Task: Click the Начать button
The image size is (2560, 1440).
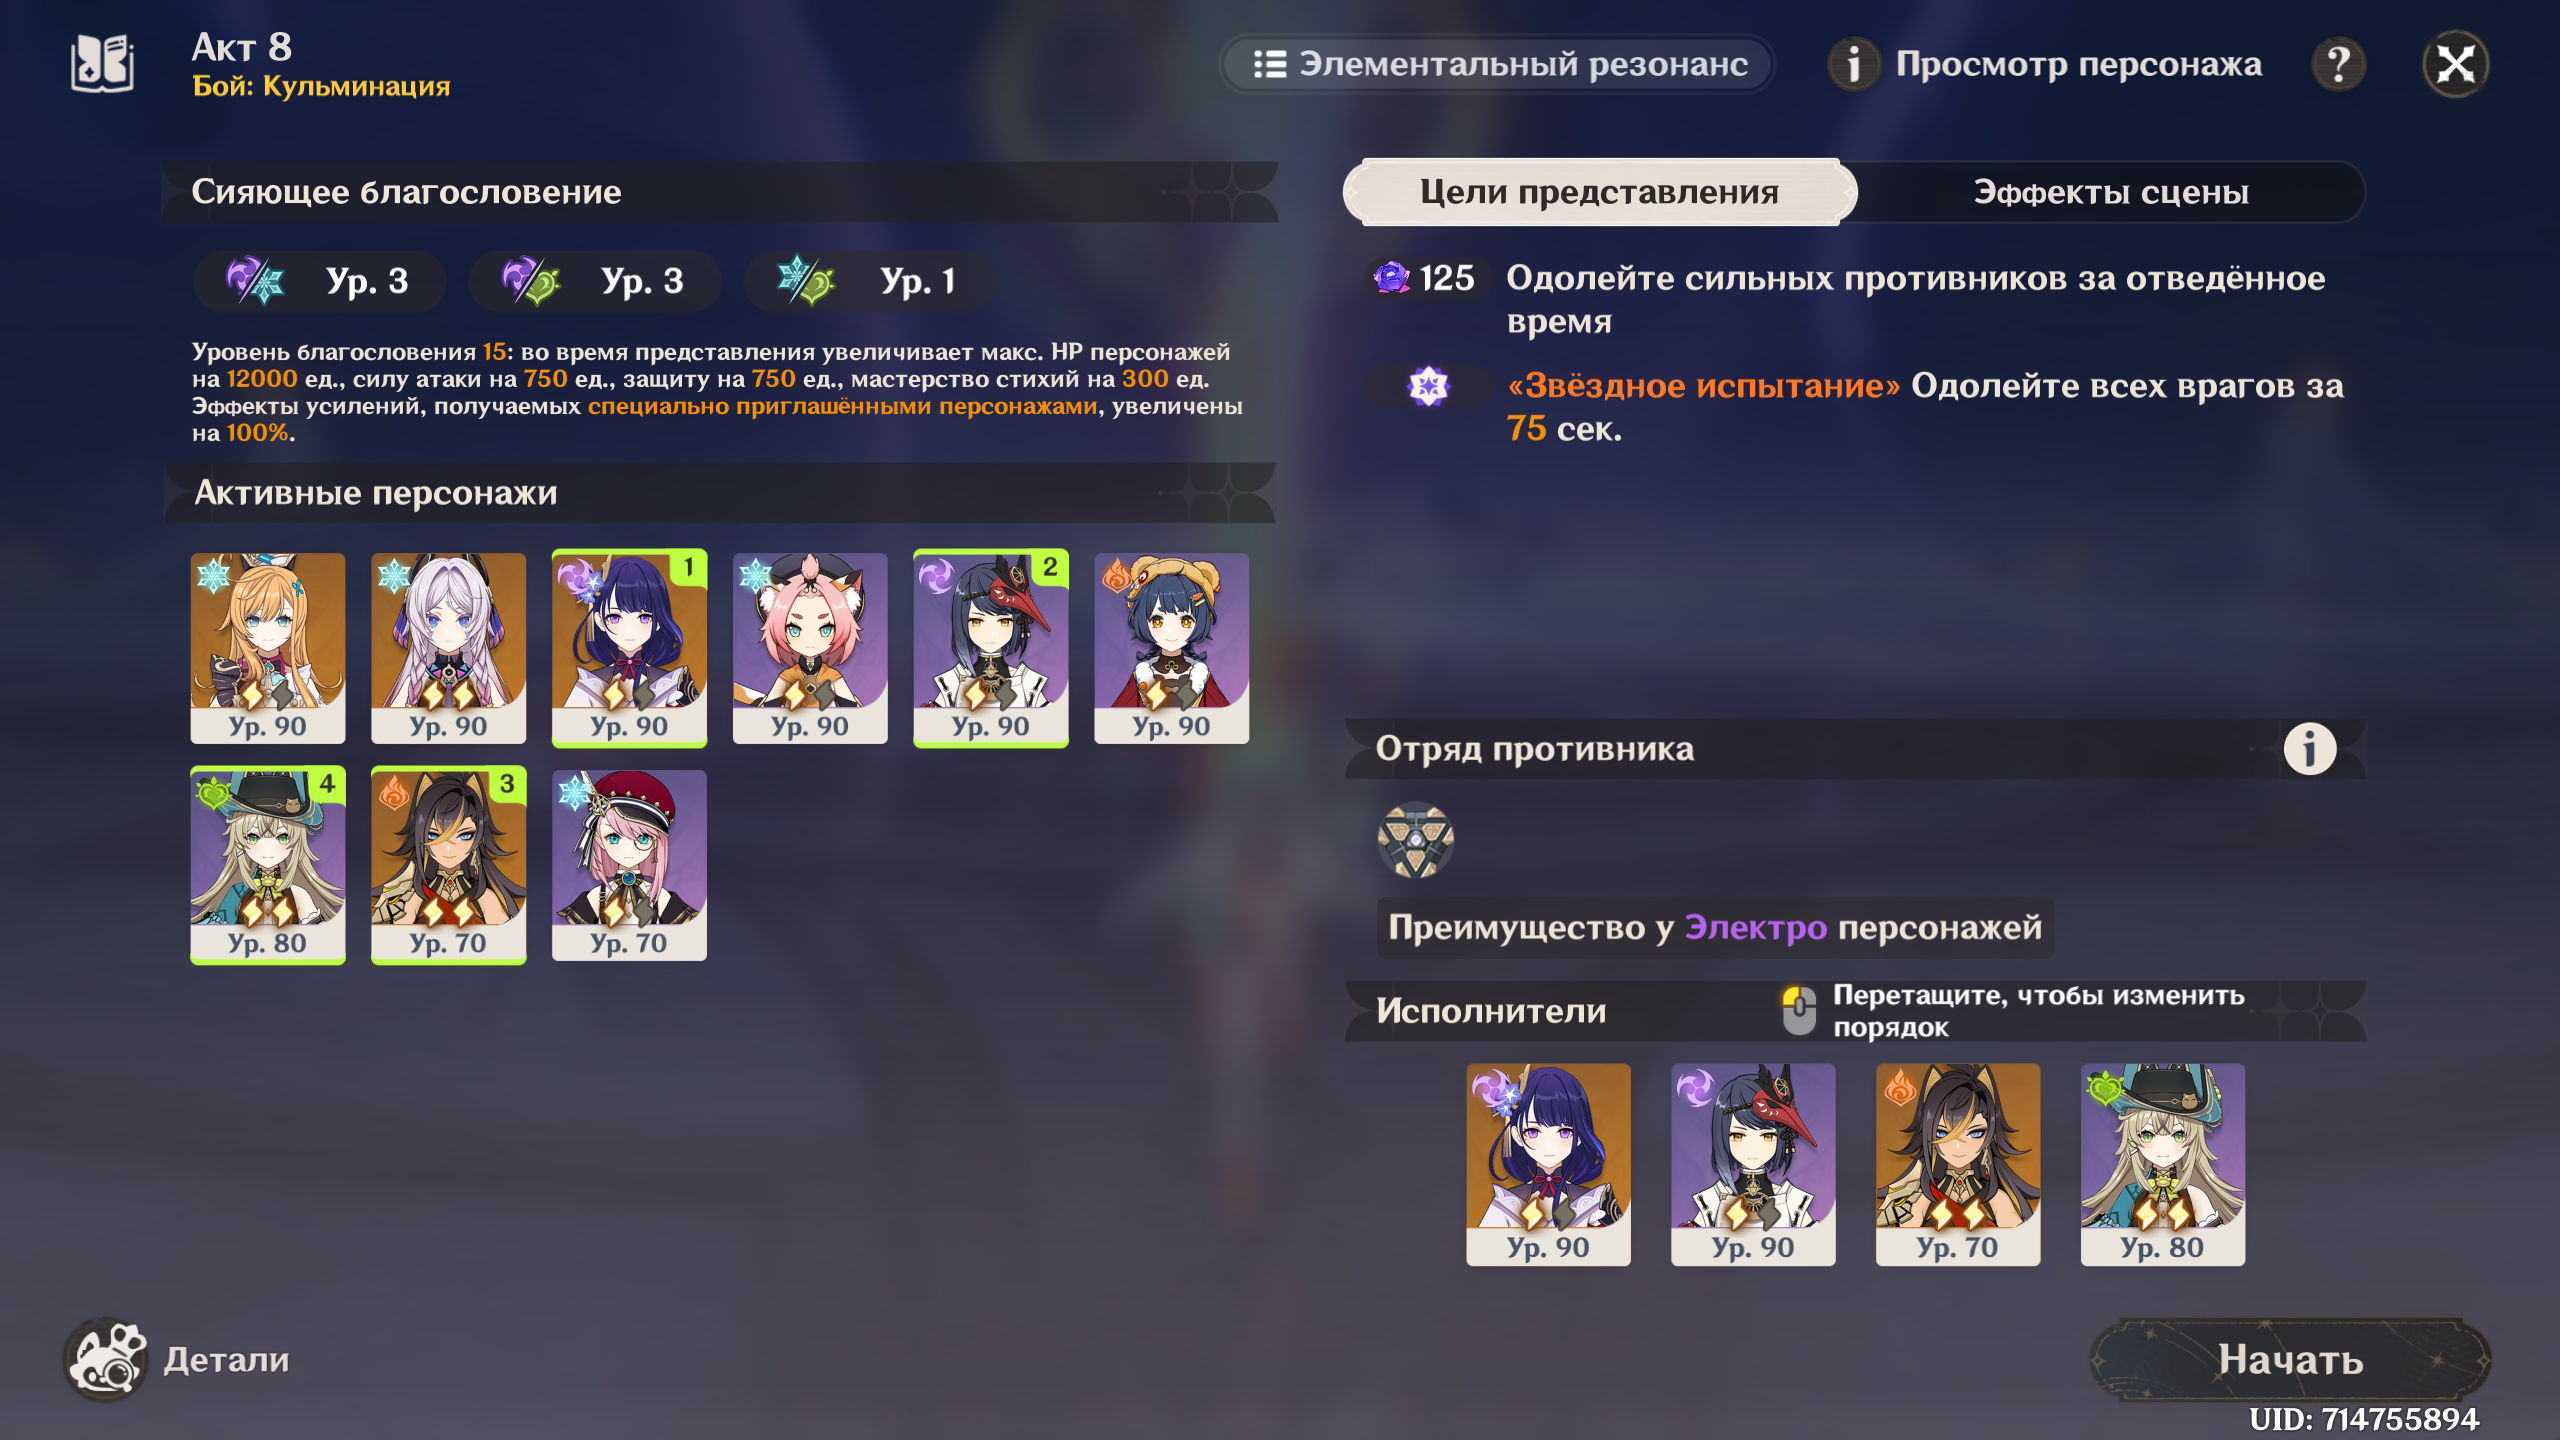Action: tap(2290, 1360)
